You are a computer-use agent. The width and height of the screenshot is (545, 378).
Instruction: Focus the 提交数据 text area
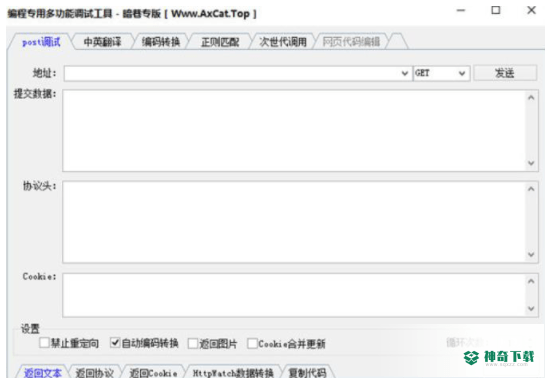294,131
